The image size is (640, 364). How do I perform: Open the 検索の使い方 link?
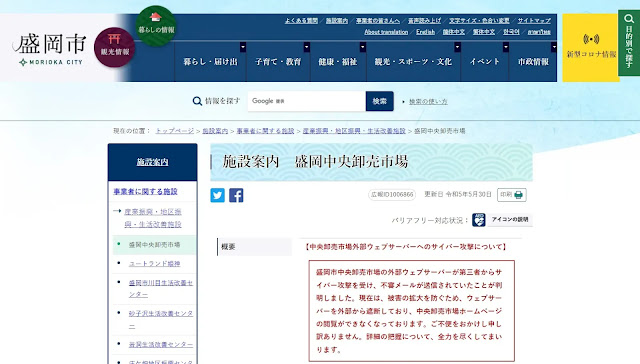pos(428,102)
